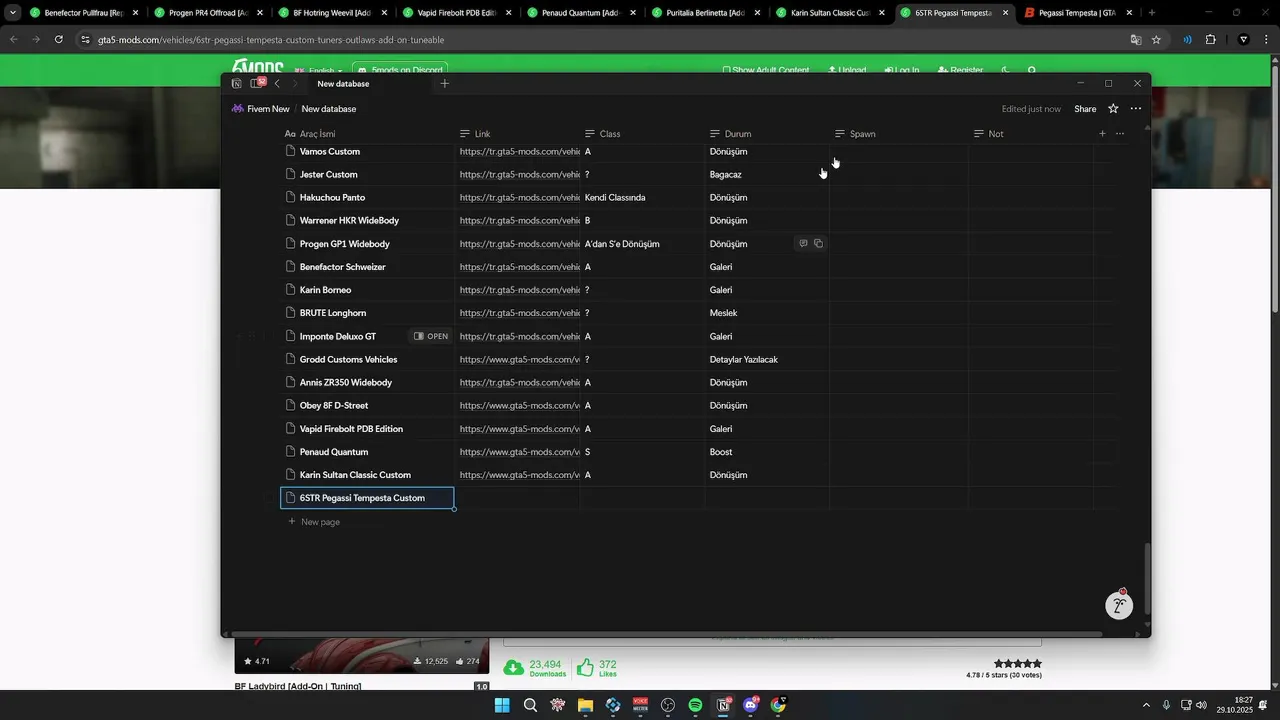The image size is (1280, 720).
Task: Open the Class column header menu
Action: (x=642, y=134)
